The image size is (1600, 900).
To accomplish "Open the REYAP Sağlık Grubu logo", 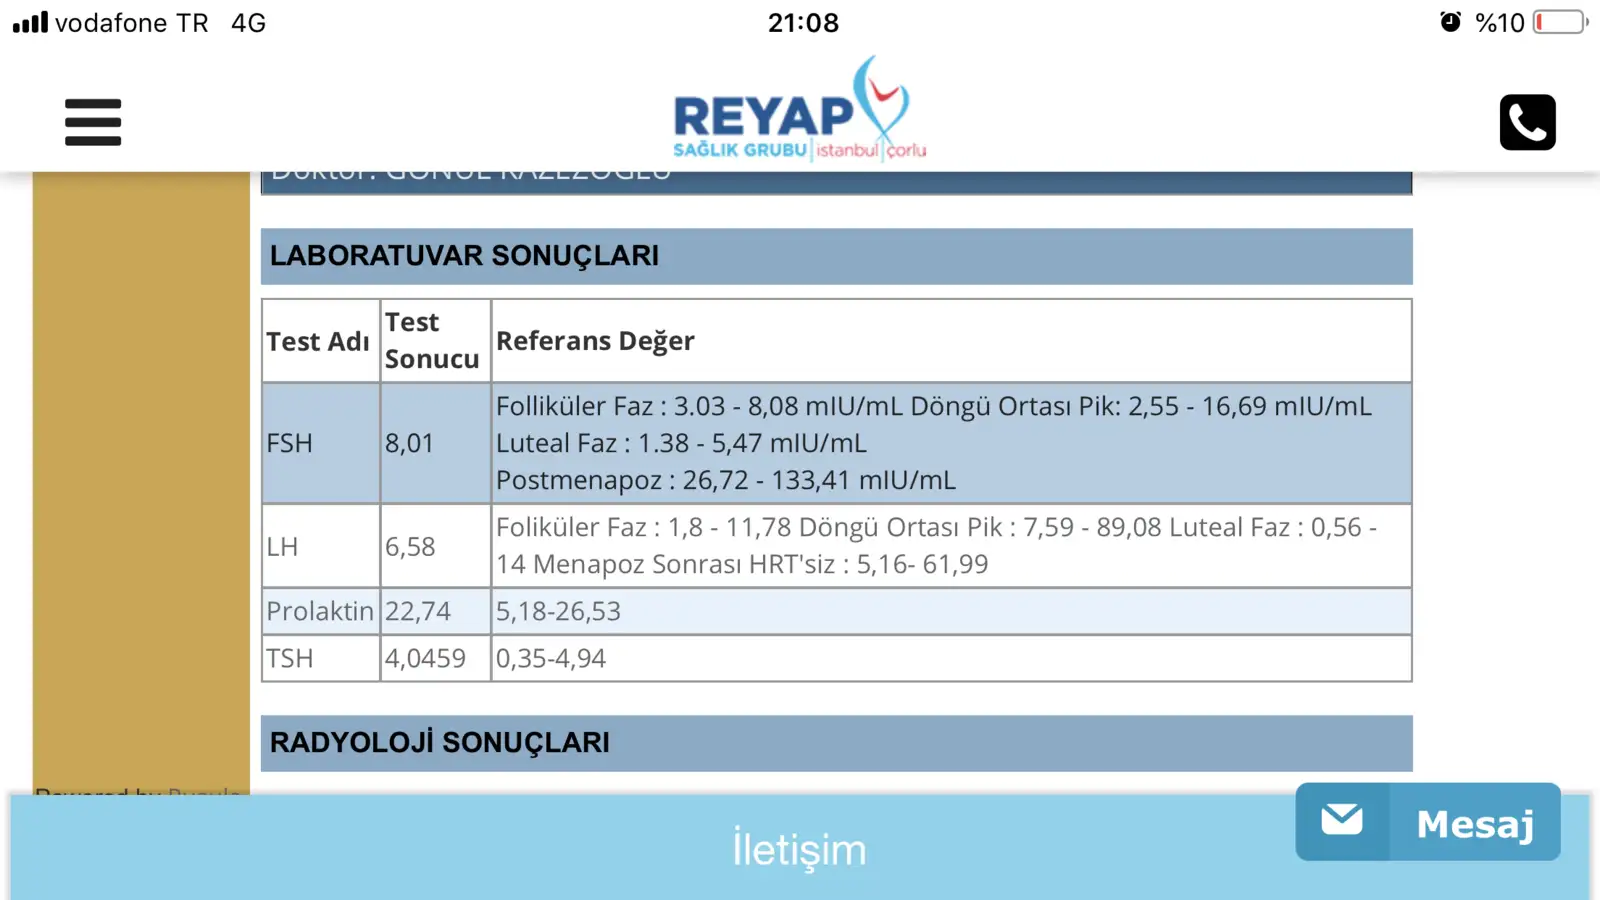I will tap(800, 109).
